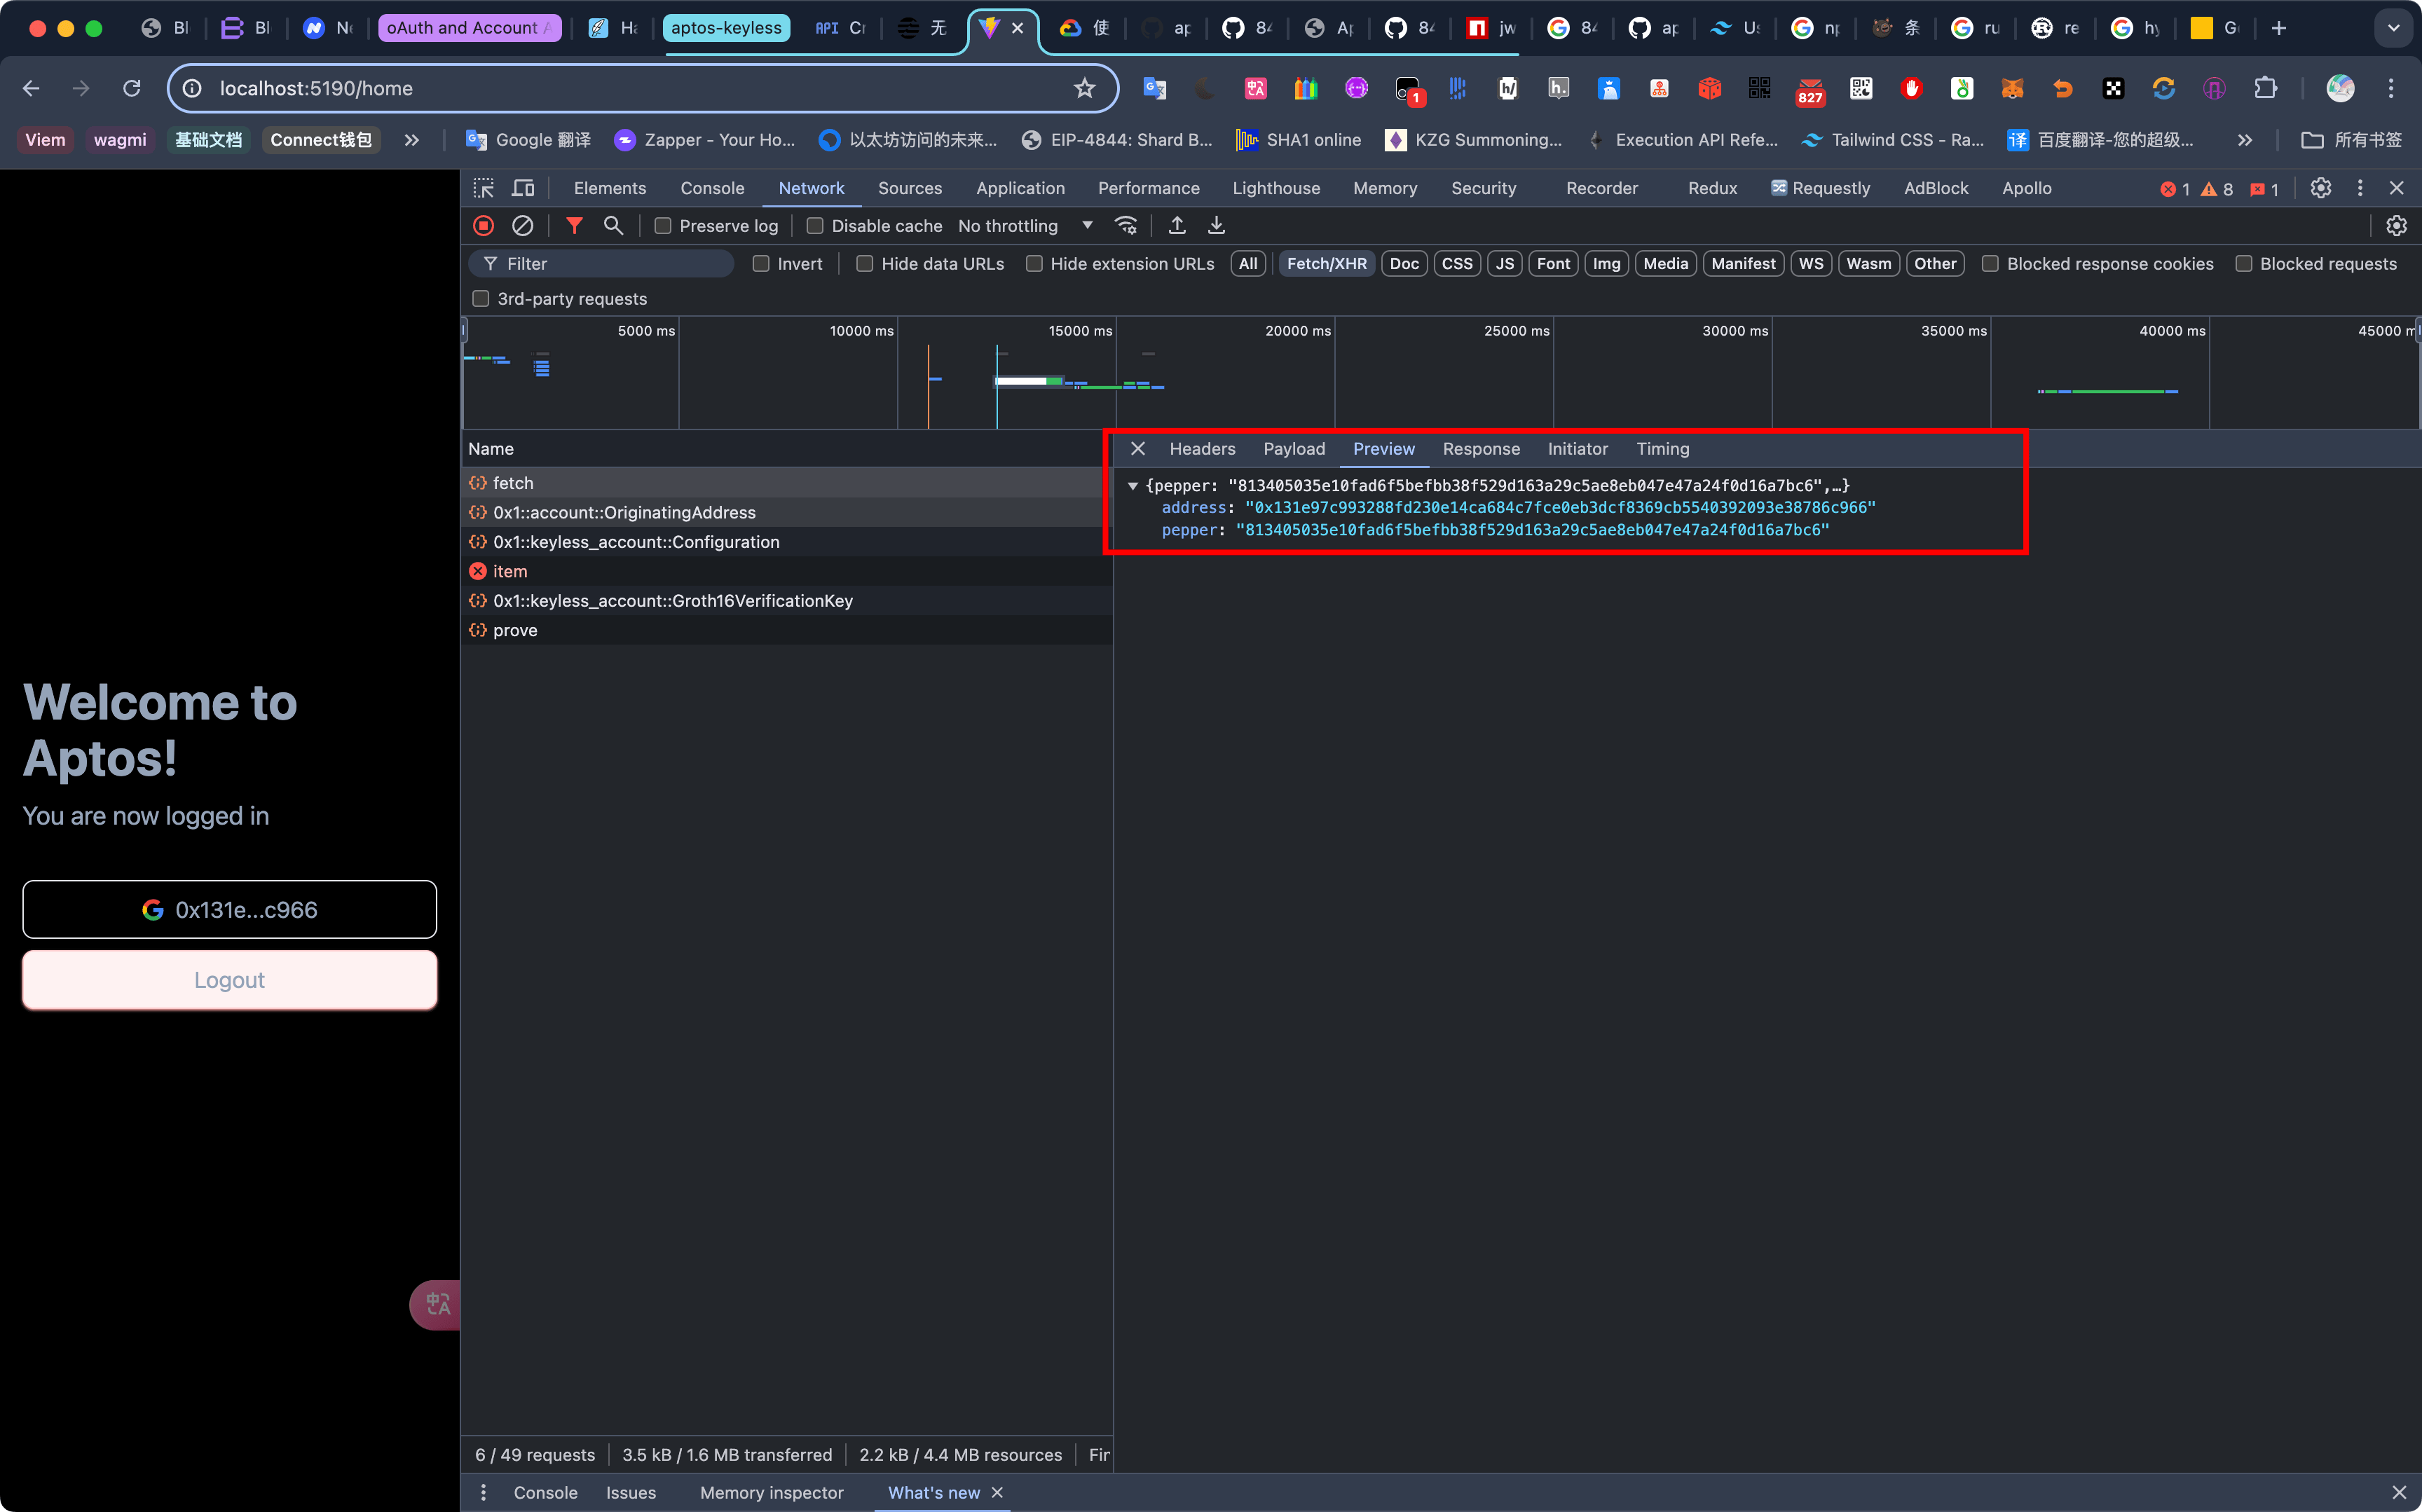Image resolution: width=2422 pixels, height=1512 pixels.
Task: Reload the localhost page
Action: click(x=132, y=88)
